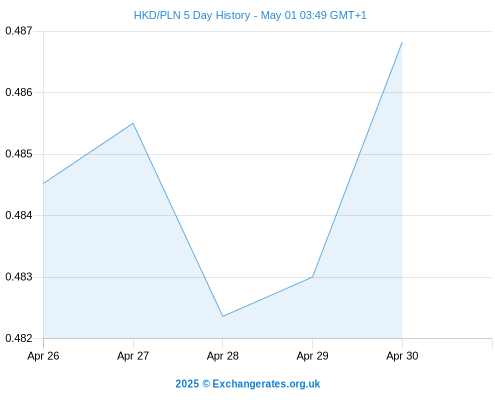The height and width of the screenshot is (400, 495).
Task: Click the copyright symbol in footer
Action: click(206, 384)
